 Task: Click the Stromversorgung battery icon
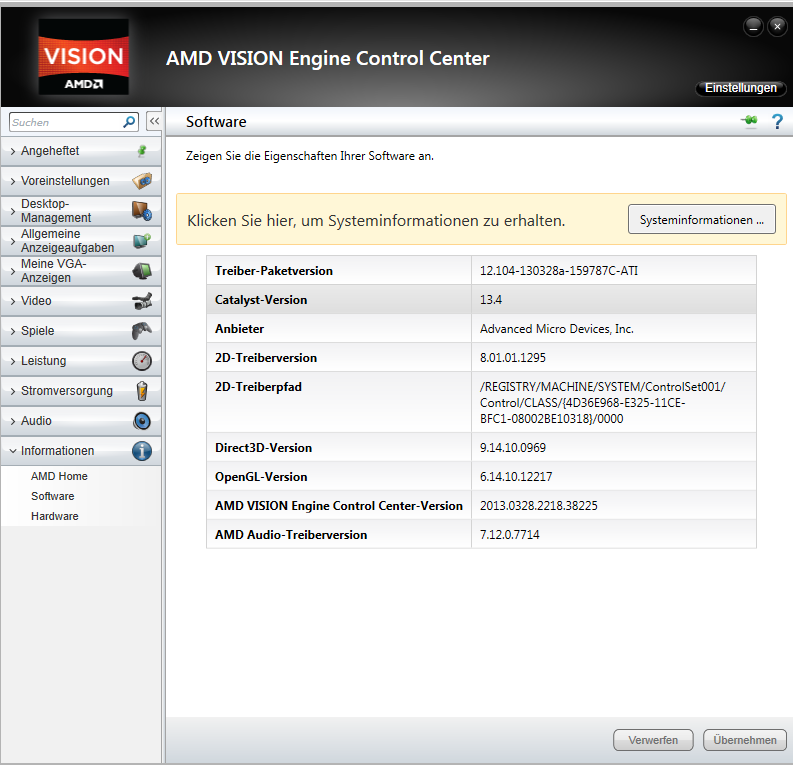(x=142, y=391)
